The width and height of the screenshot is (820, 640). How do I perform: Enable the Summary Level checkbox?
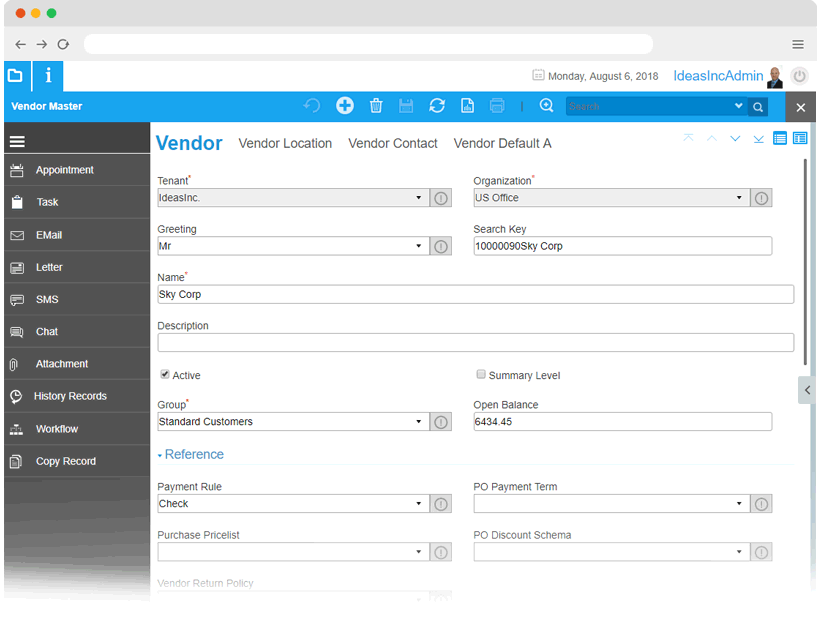point(481,375)
